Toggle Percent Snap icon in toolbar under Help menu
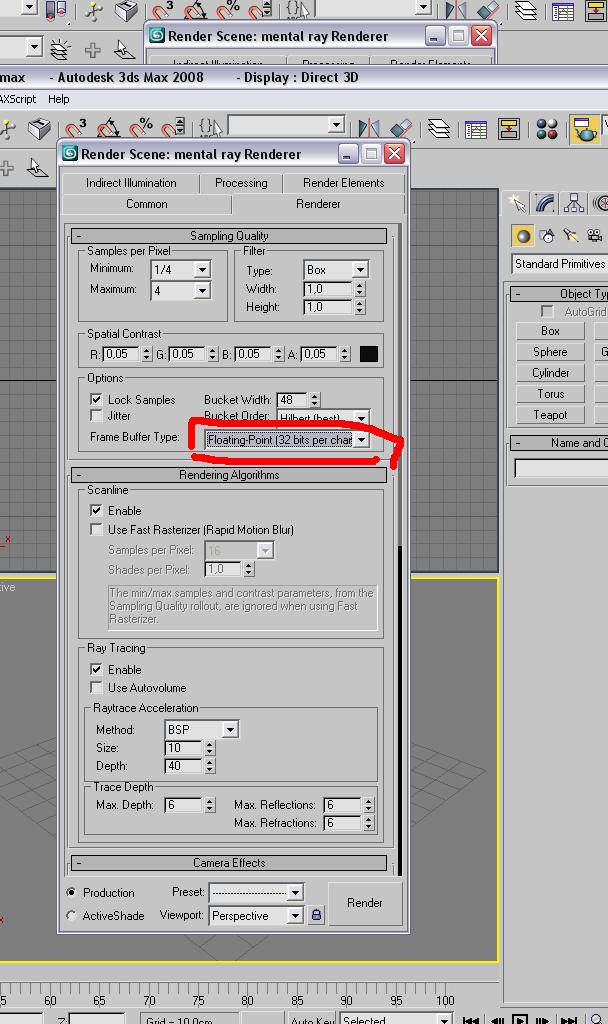This screenshot has height=1024, width=608. (141, 128)
